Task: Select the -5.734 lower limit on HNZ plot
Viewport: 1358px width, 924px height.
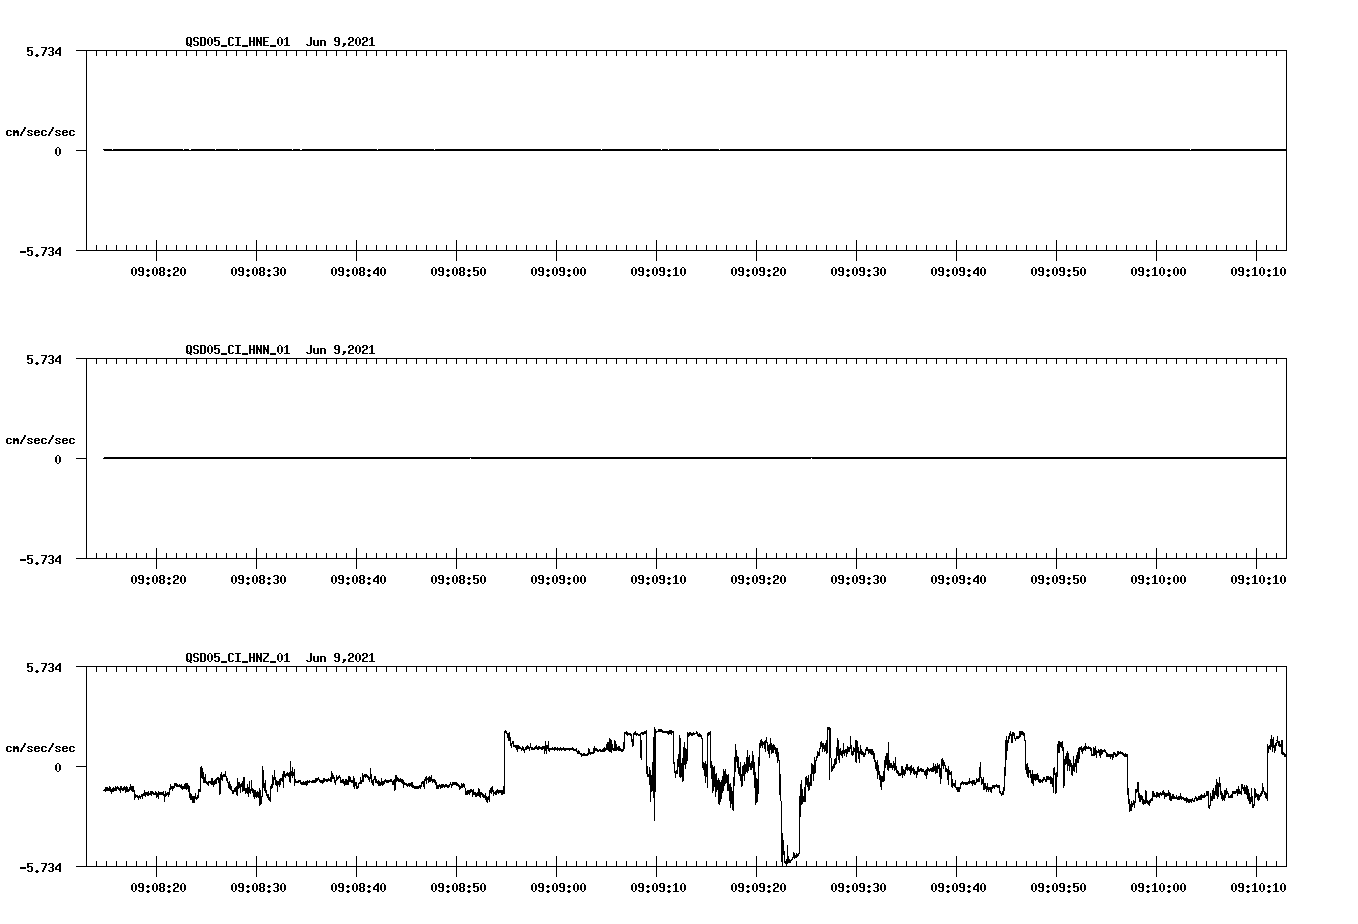Action: tap(40, 868)
